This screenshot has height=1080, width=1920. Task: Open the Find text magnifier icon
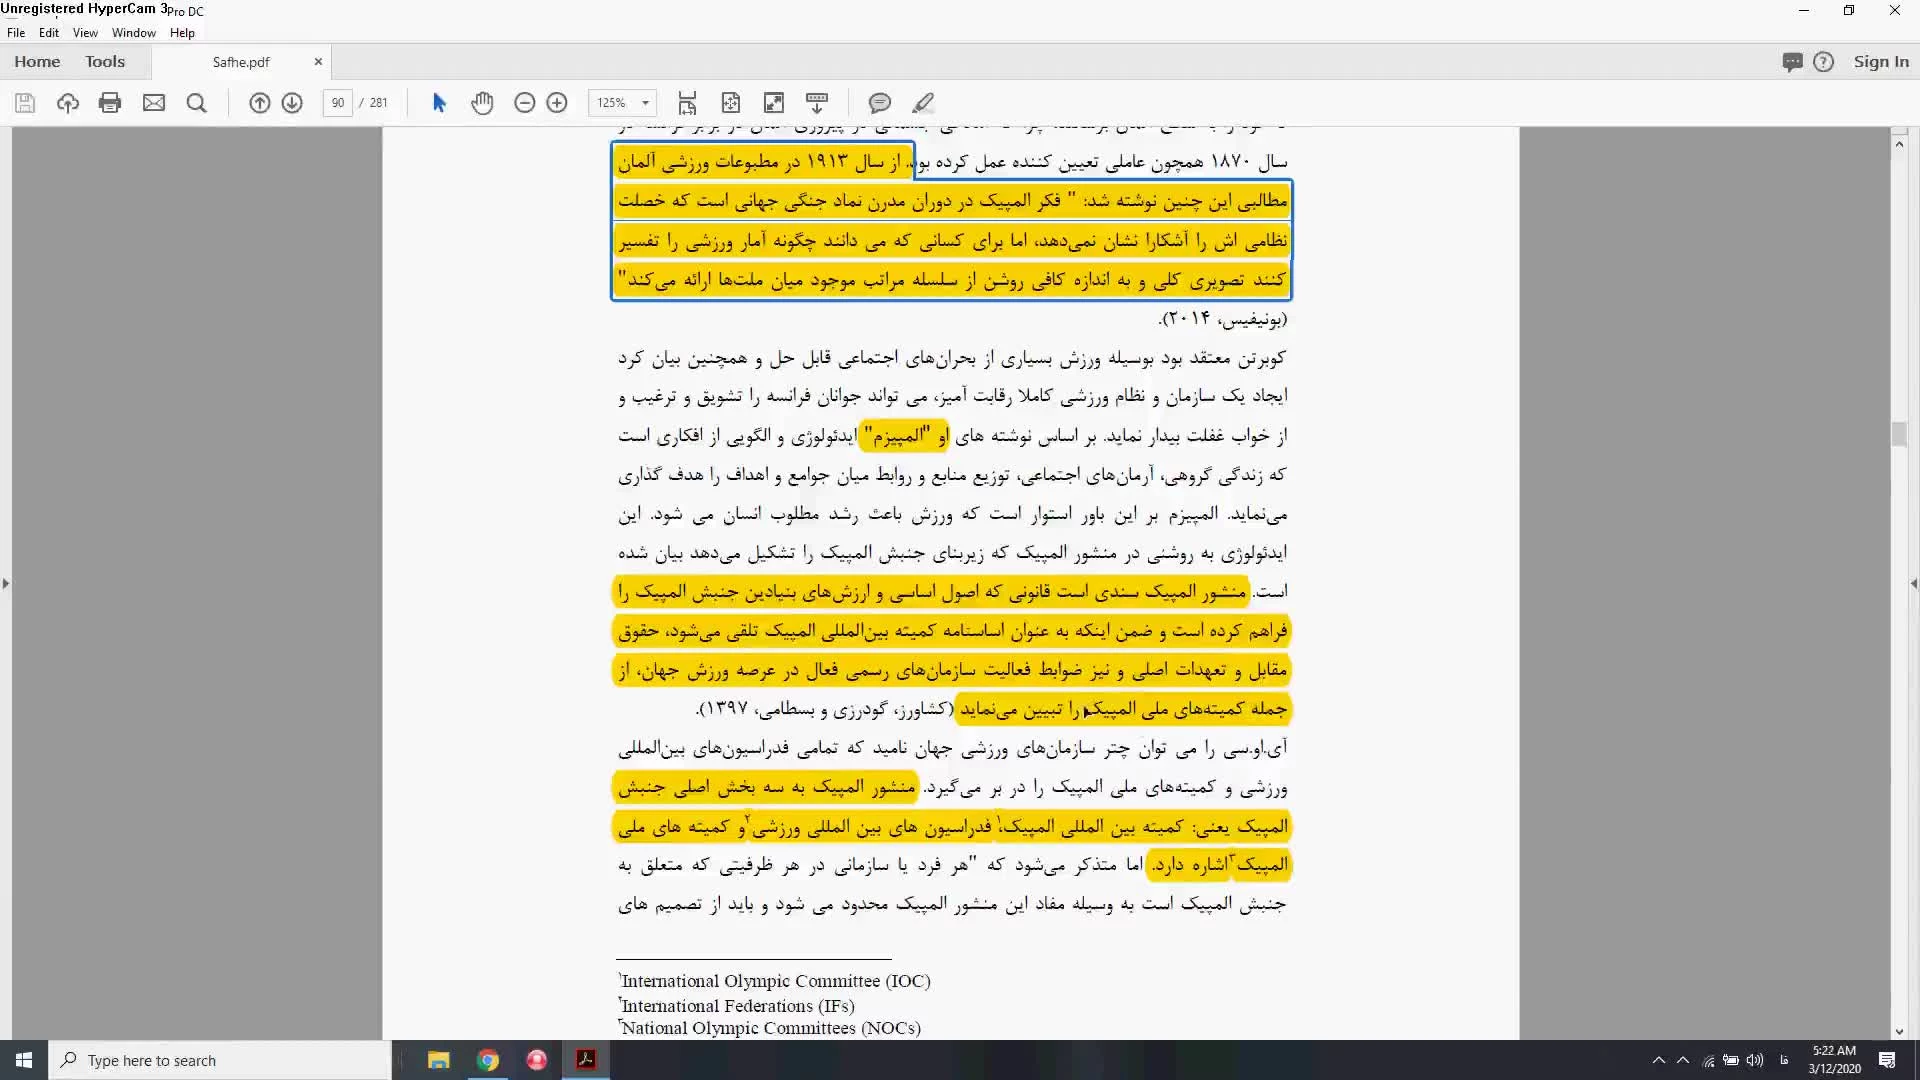[x=197, y=103]
